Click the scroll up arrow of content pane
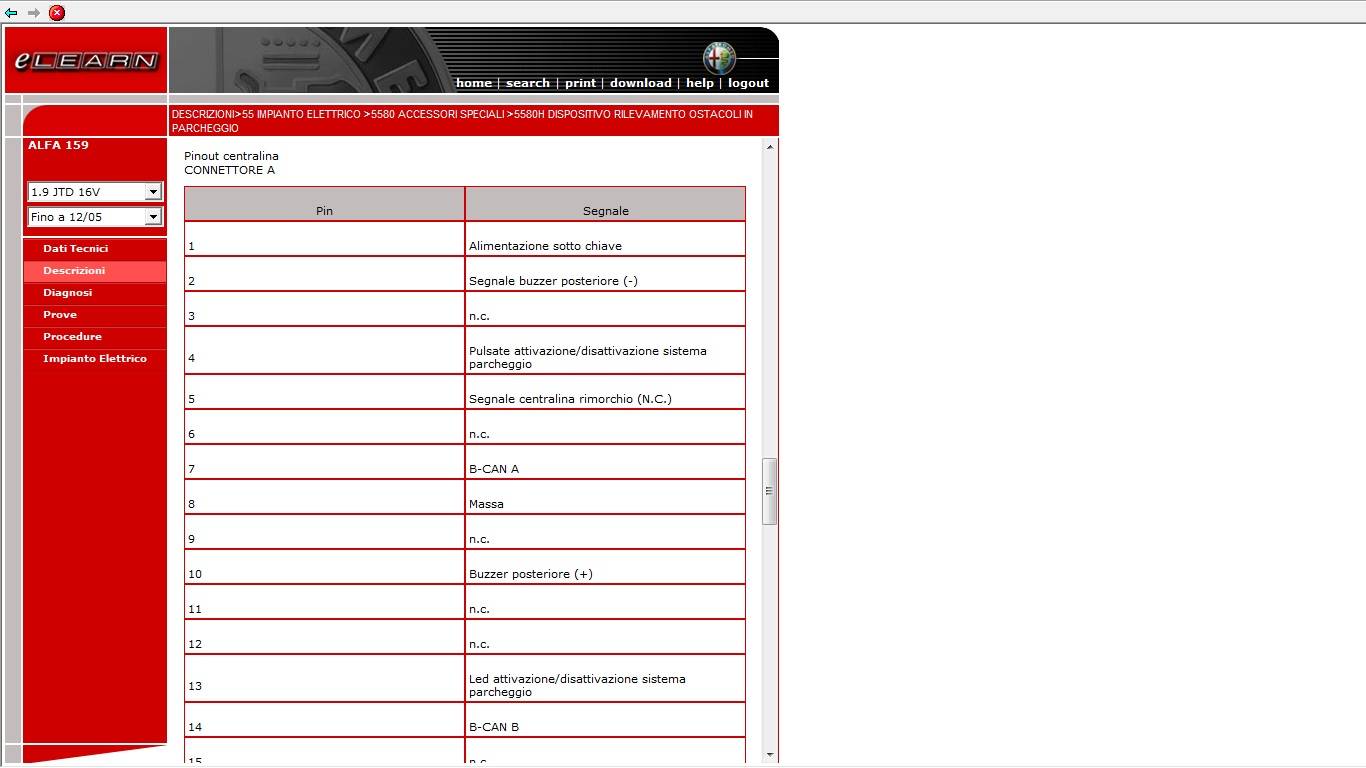The image size is (1366, 768). tap(769, 148)
